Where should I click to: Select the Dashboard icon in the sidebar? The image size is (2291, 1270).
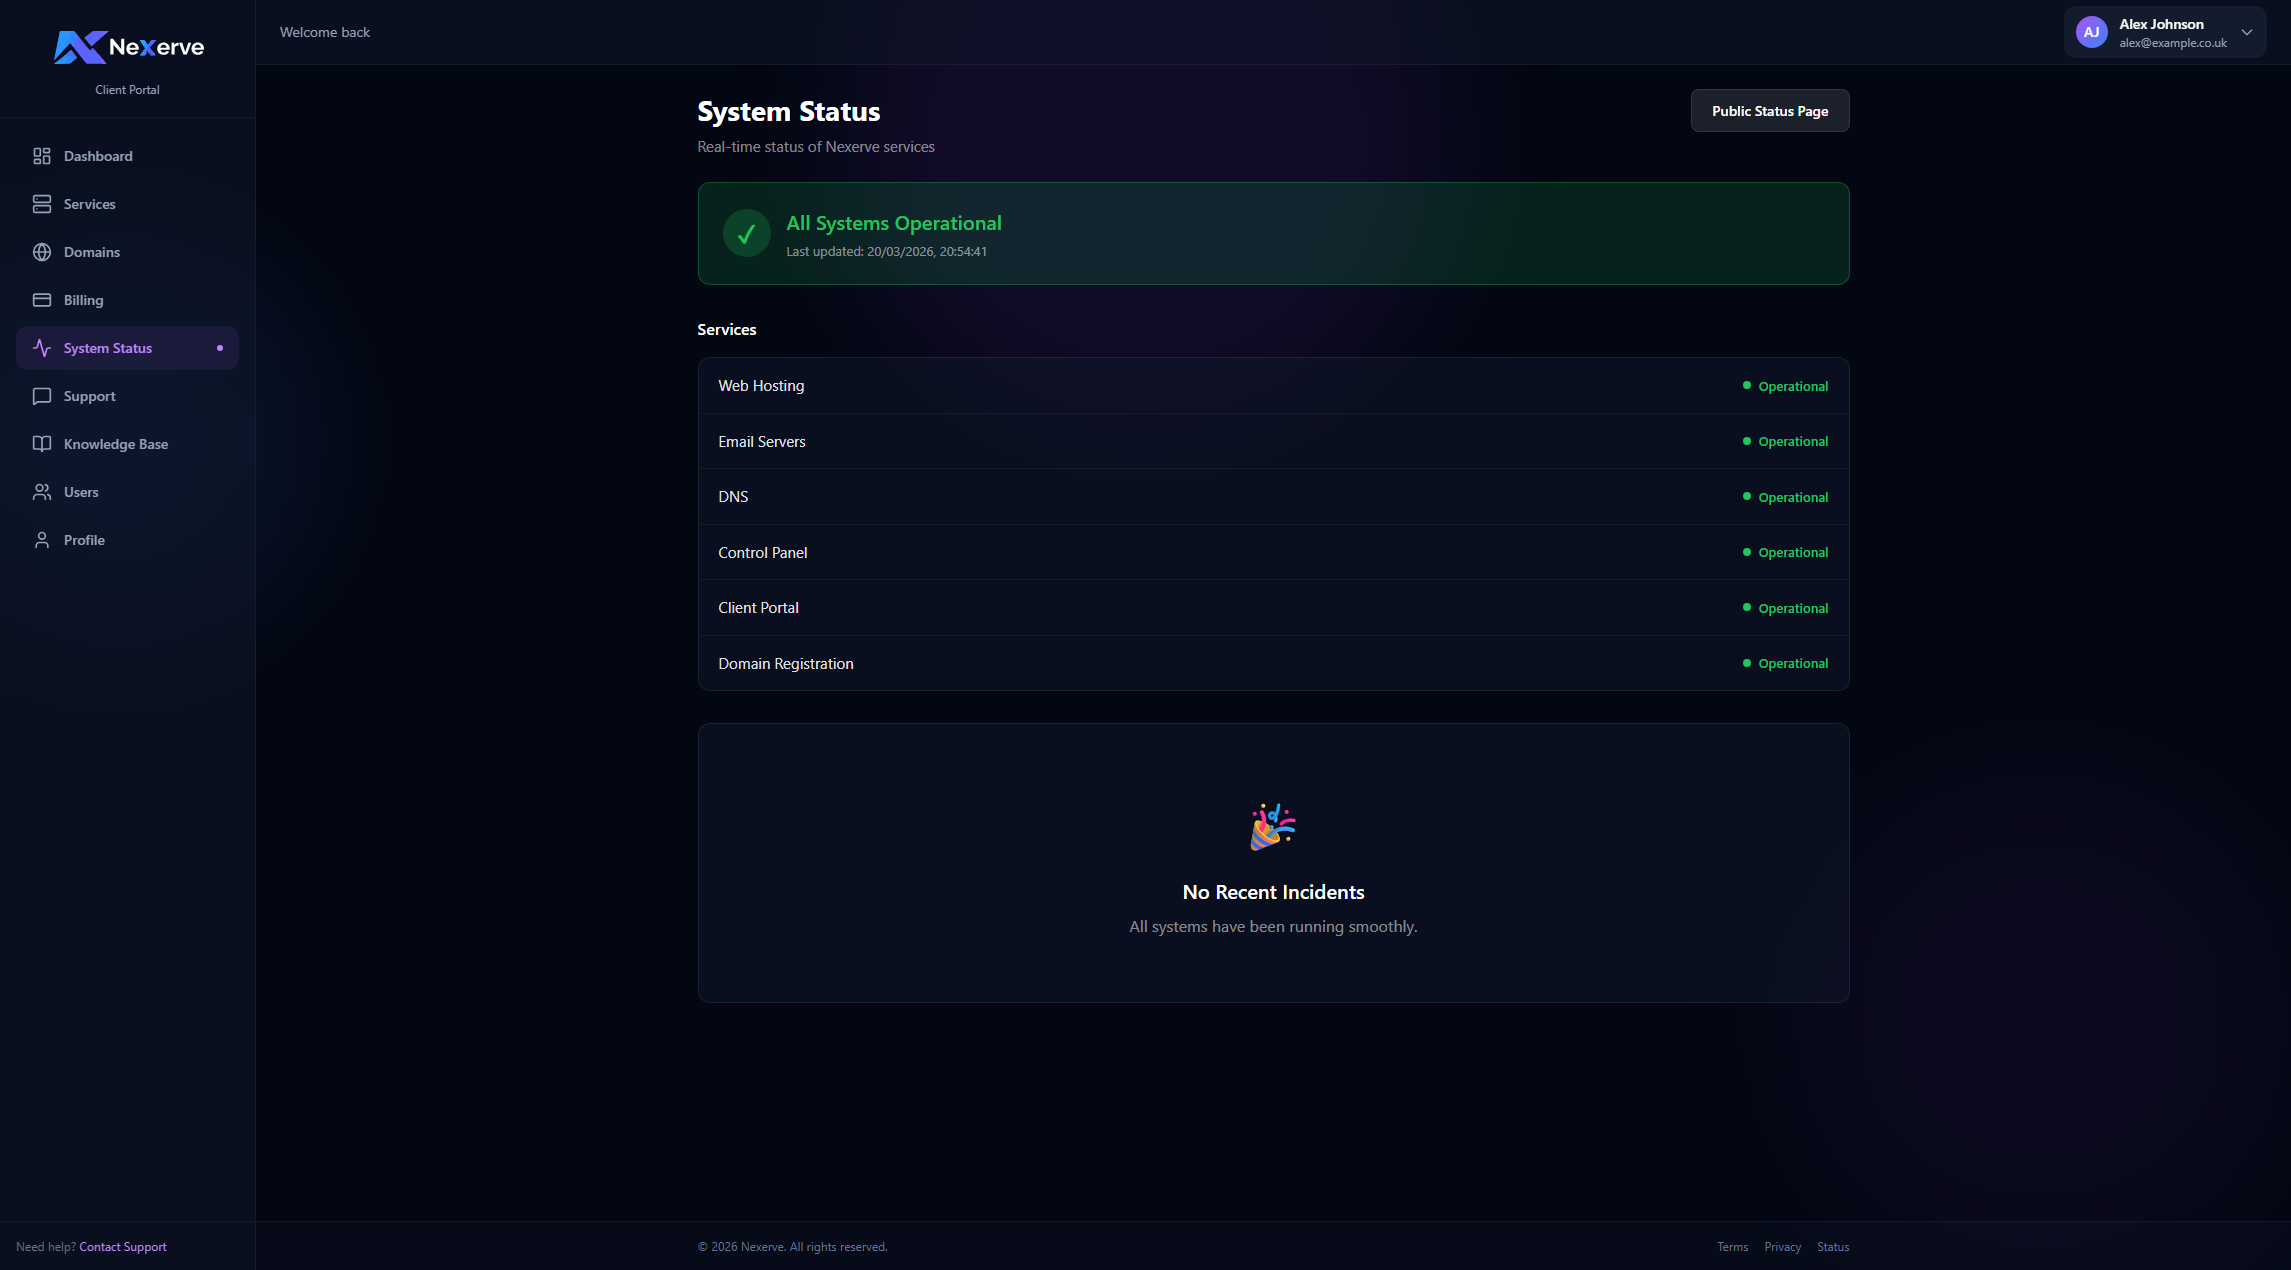point(41,156)
